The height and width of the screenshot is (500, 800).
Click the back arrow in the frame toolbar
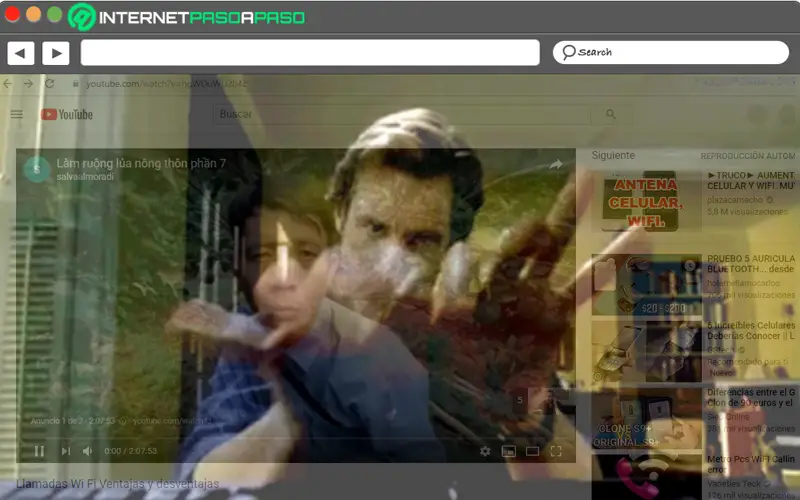[21, 53]
